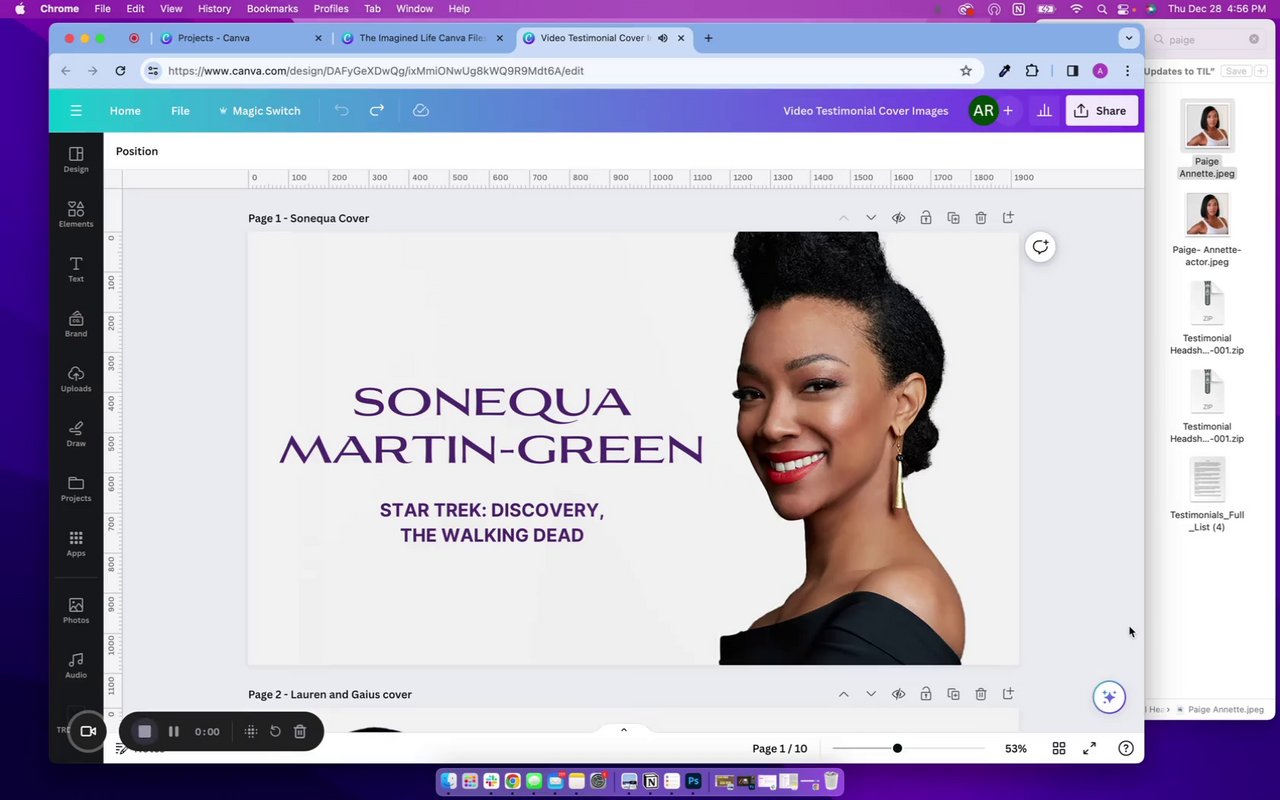The image size is (1280, 800).
Task: Move Page 2 up with chevron
Action: (x=843, y=694)
